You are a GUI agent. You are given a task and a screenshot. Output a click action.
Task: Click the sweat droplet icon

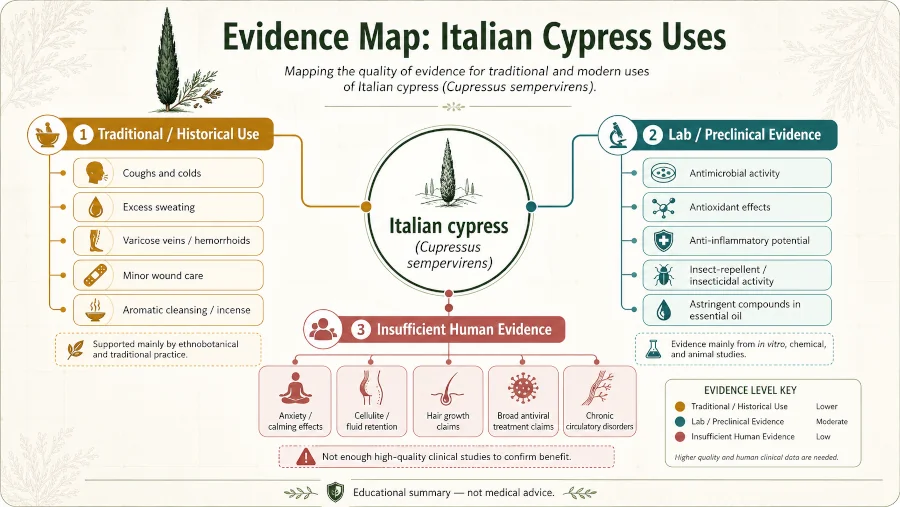[x=96, y=207]
